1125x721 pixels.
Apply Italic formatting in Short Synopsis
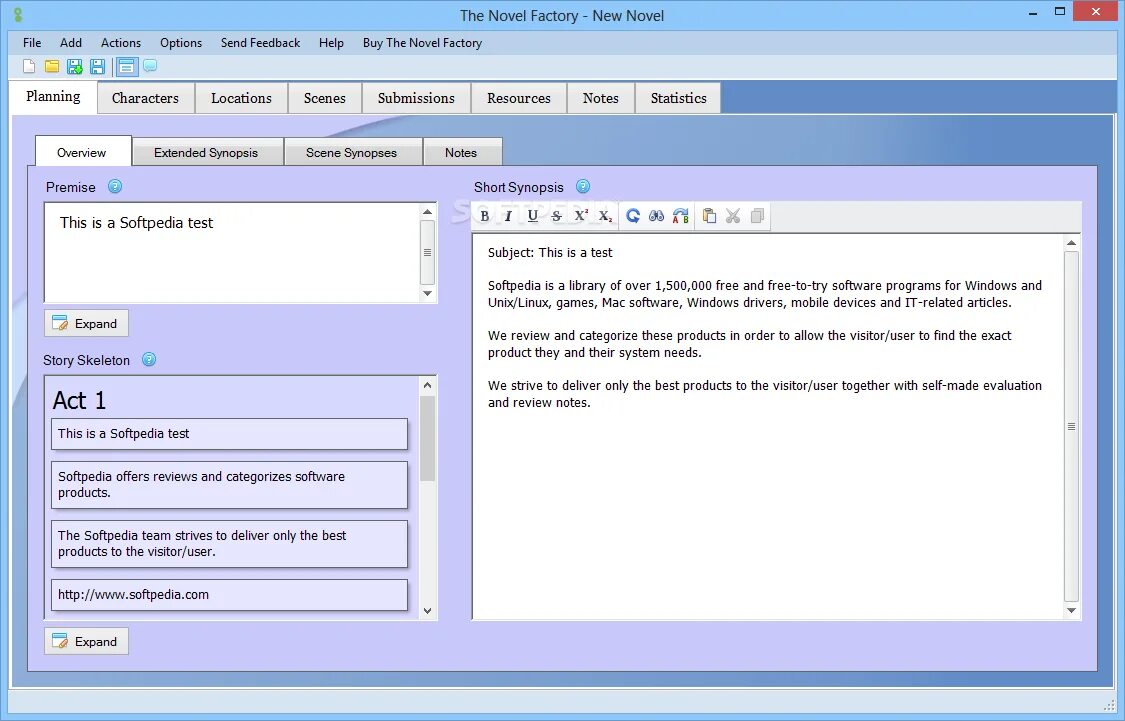tap(509, 216)
